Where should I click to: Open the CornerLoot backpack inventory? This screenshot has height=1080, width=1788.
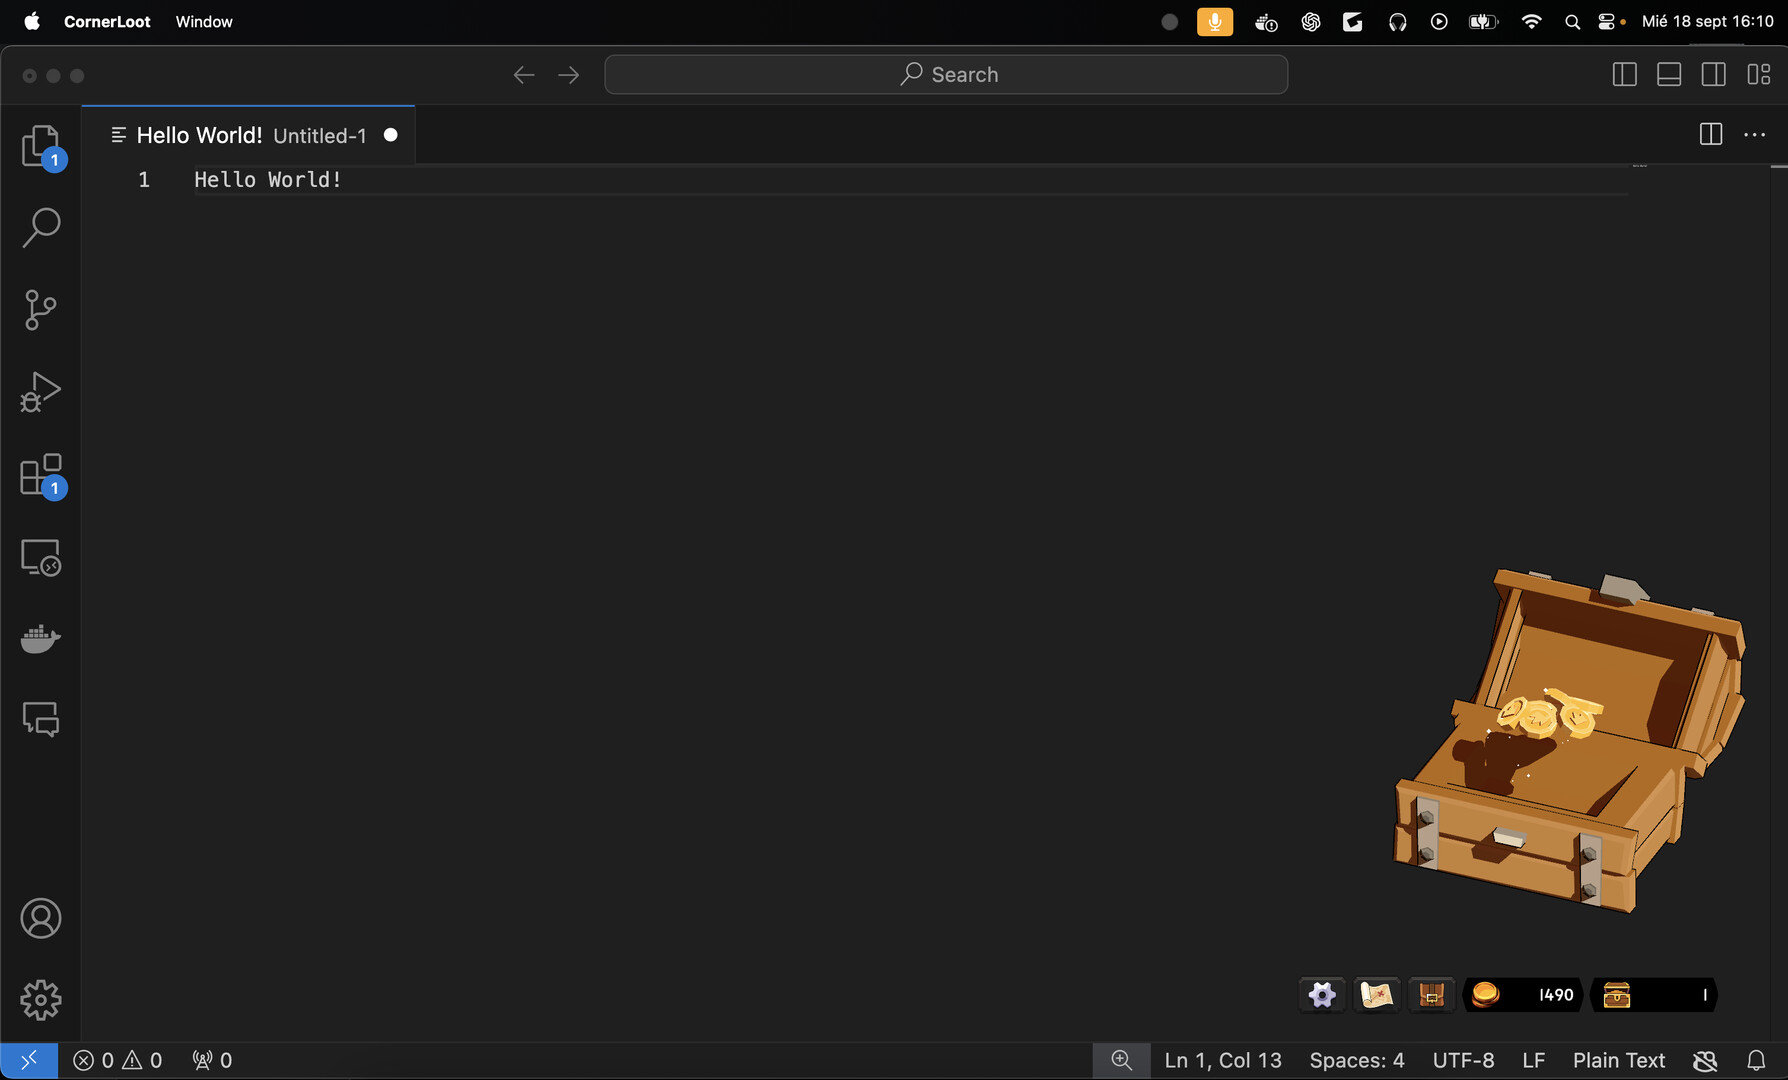[x=1432, y=994]
